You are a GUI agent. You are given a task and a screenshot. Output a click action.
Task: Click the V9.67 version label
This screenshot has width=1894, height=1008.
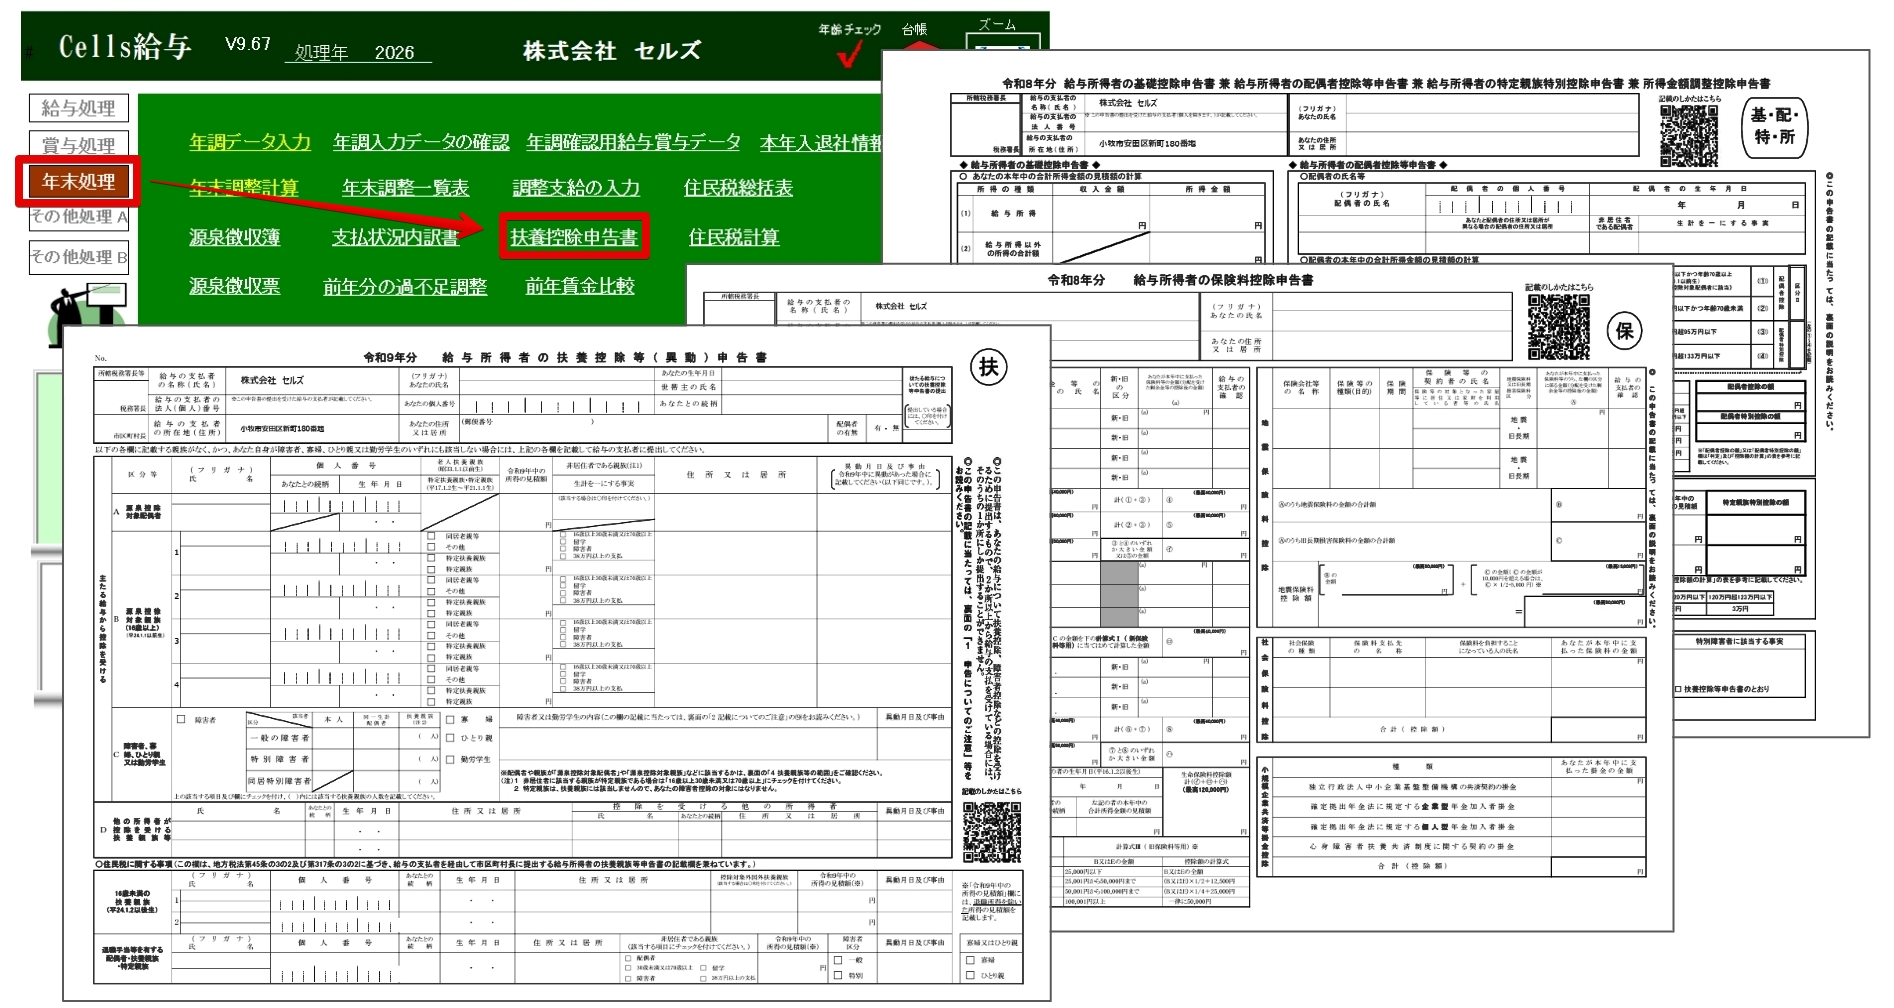pos(248,44)
